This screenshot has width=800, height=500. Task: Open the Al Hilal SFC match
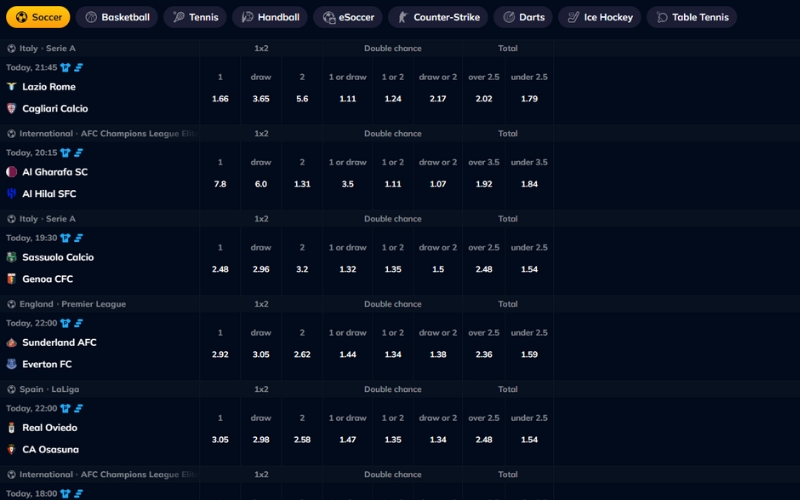pos(49,194)
